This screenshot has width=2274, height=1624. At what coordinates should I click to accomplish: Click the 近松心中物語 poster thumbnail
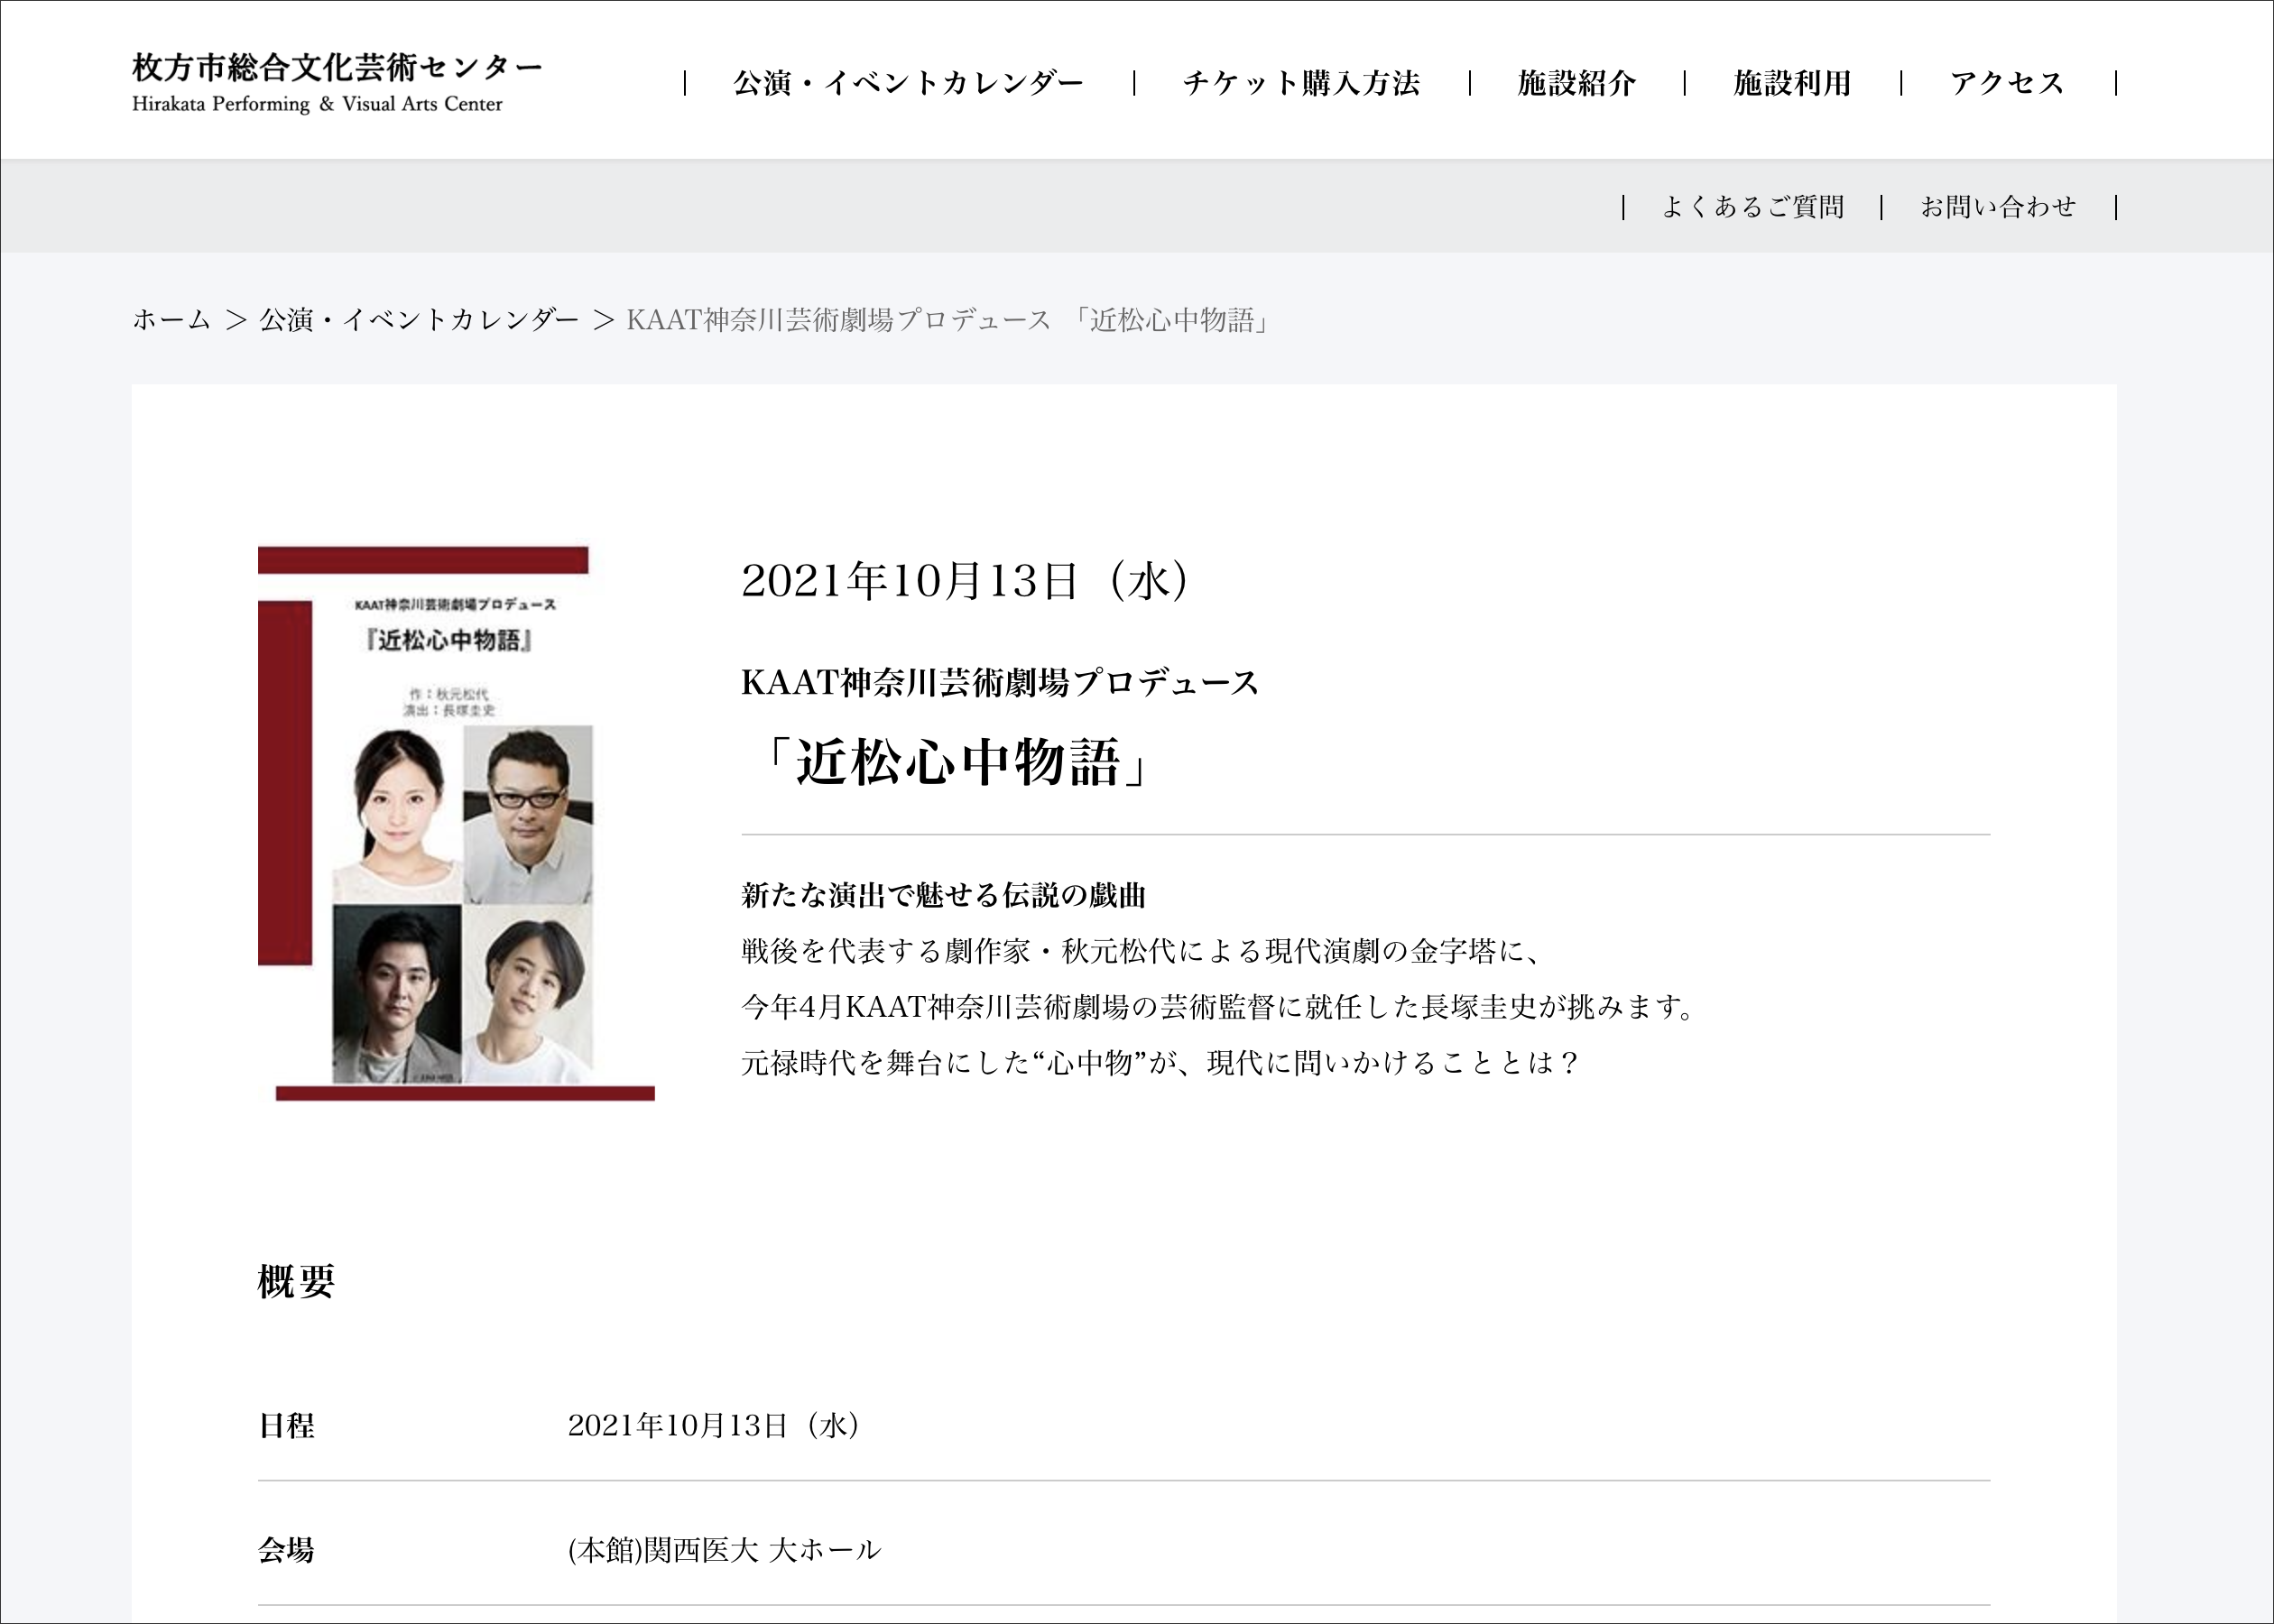[456, 823]
